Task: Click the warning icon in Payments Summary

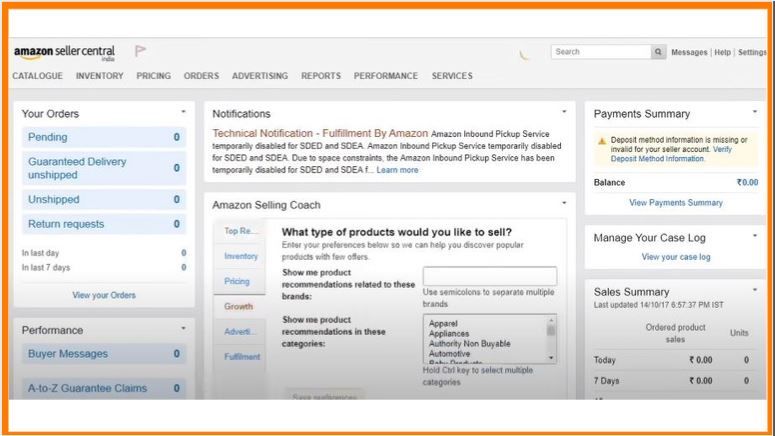Action: 601,141
